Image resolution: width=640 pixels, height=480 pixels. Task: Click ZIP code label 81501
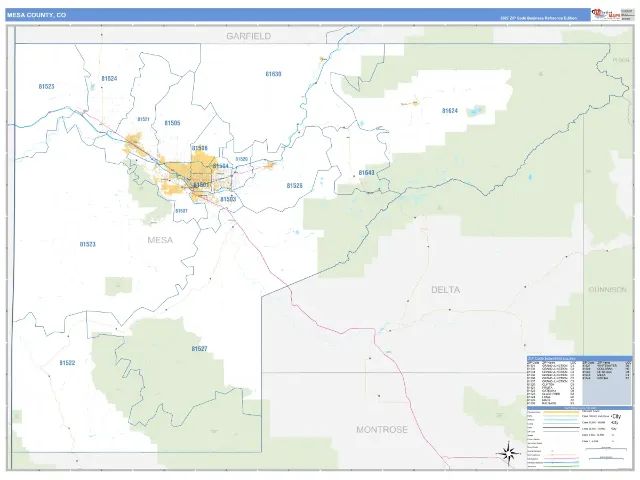pos(201,185)
